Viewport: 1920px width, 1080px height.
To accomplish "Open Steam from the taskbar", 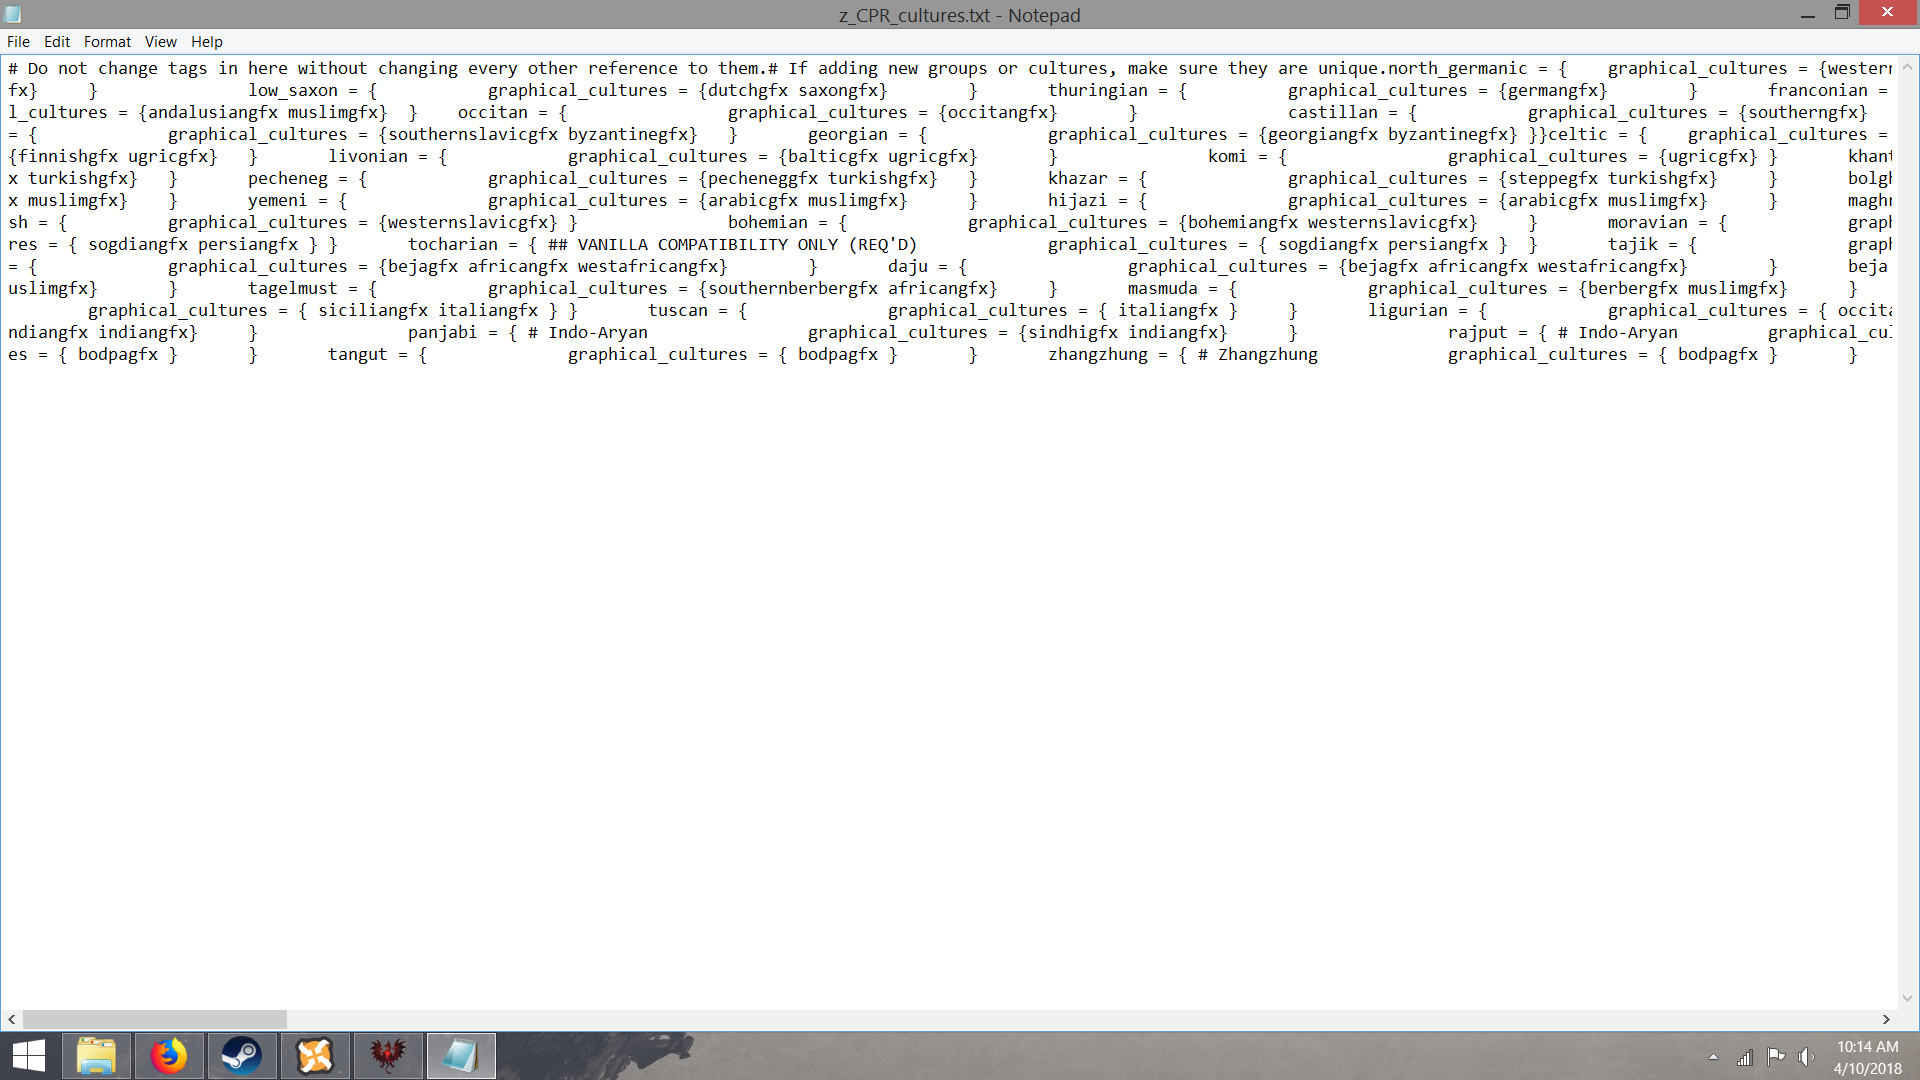I will click(242, 1055).
